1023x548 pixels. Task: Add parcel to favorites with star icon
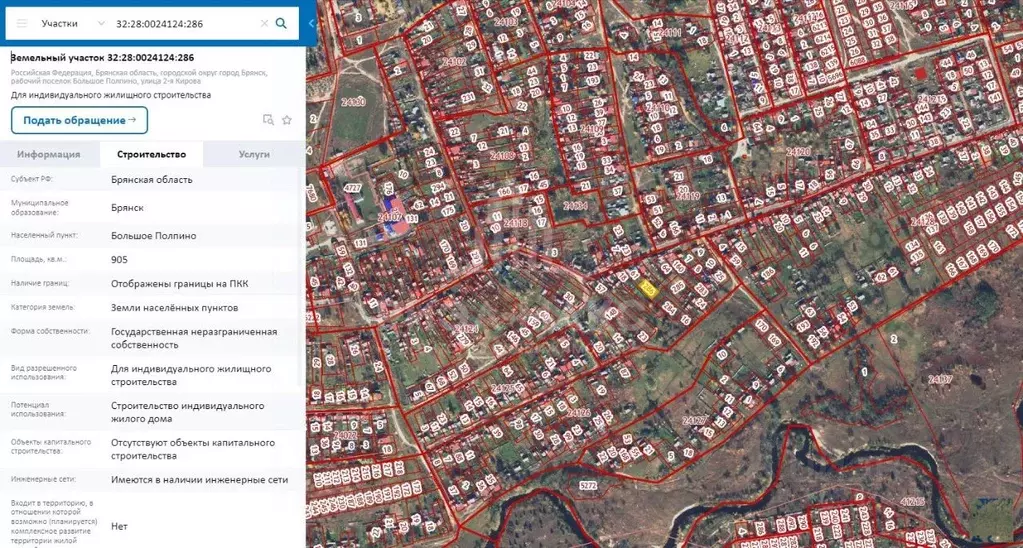(x=286, y=119)
